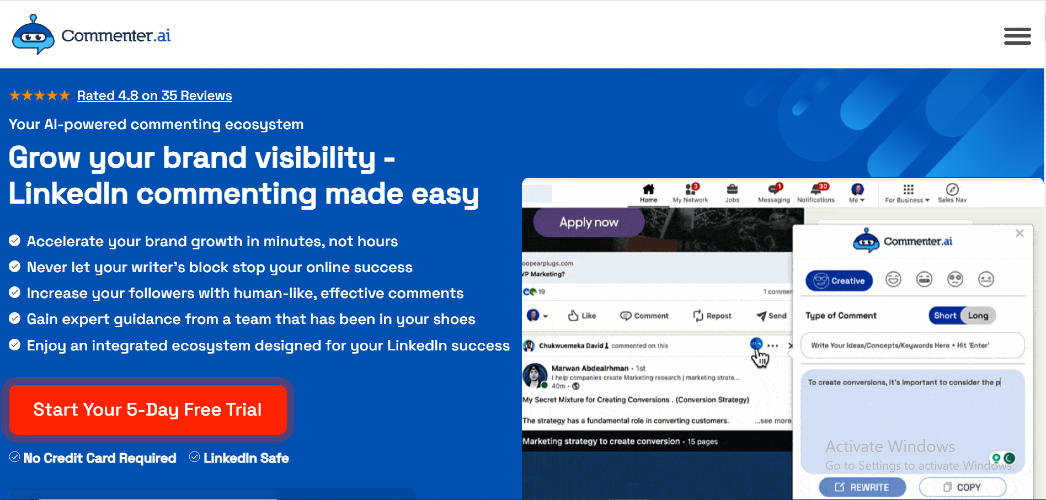Open Notifications bell in demo
1046x500 pixels.
[816, 193]
